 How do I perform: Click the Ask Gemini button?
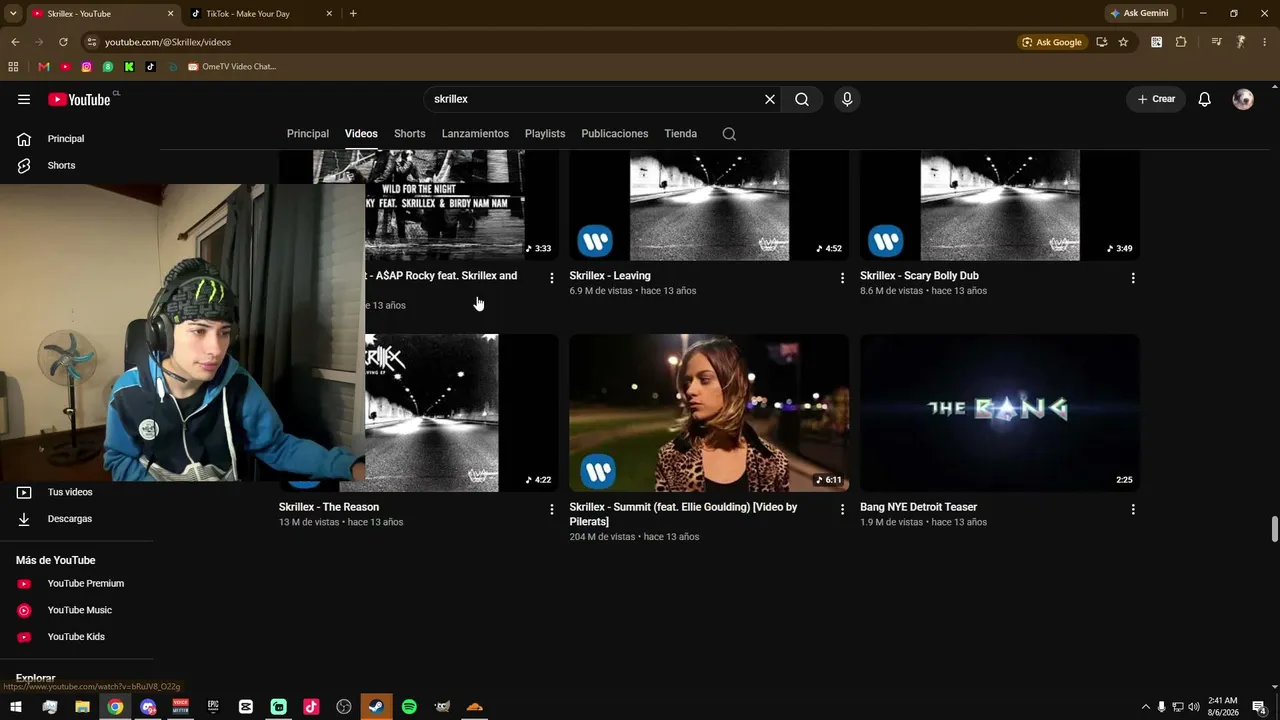1139,14
